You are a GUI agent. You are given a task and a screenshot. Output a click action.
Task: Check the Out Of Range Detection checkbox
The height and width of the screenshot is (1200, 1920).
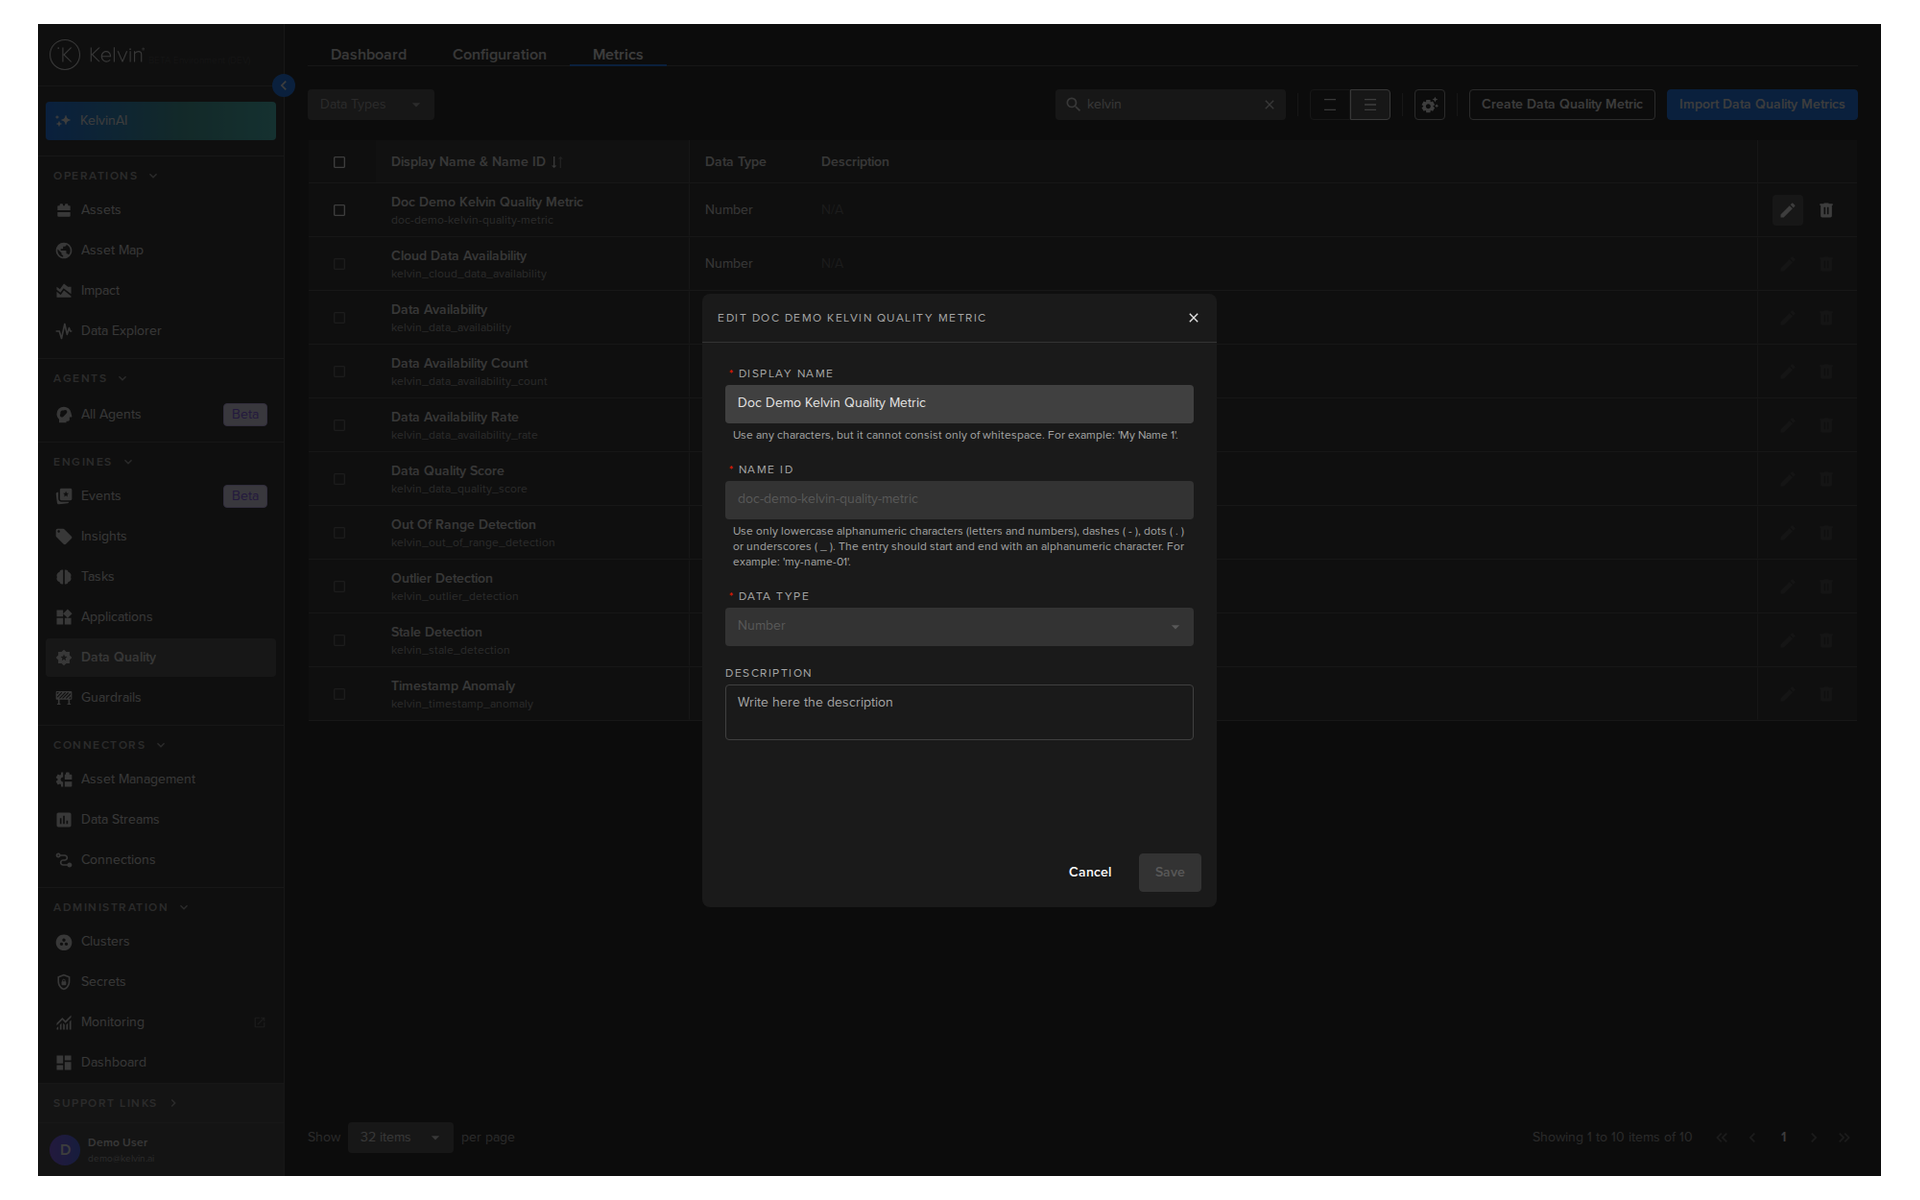pos(339,534)
